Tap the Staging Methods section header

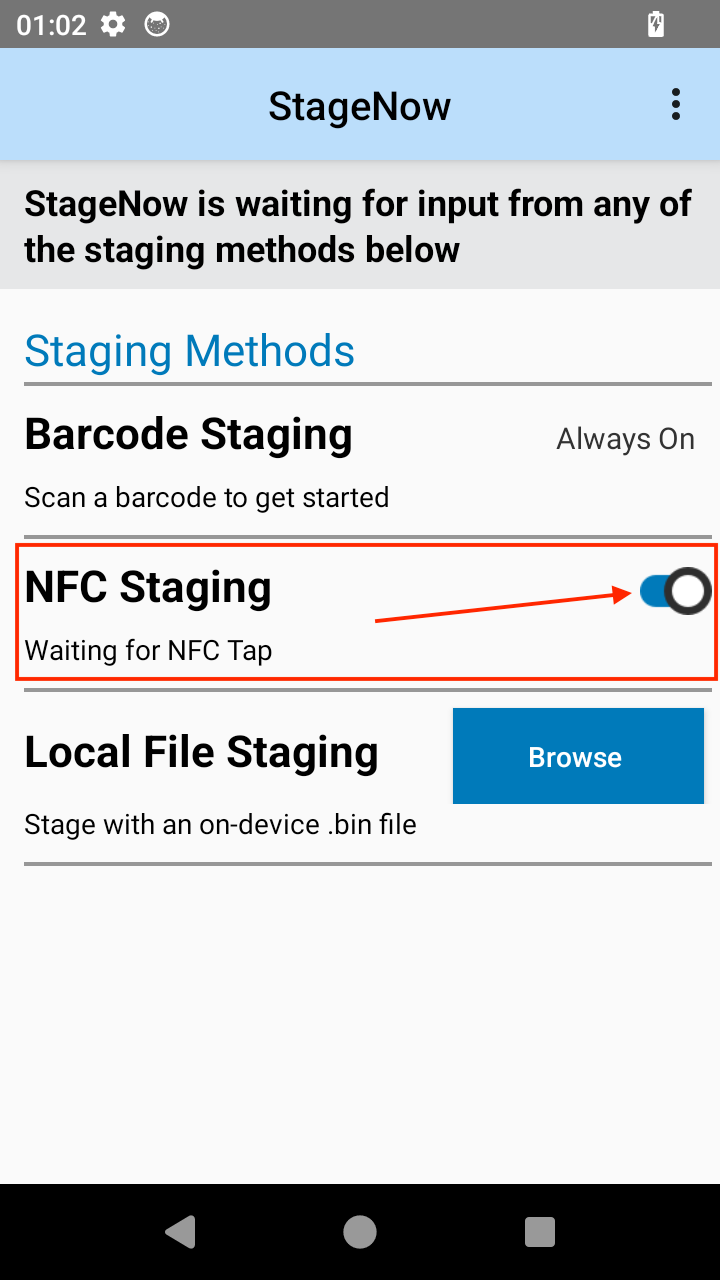[x=189, y=351]
